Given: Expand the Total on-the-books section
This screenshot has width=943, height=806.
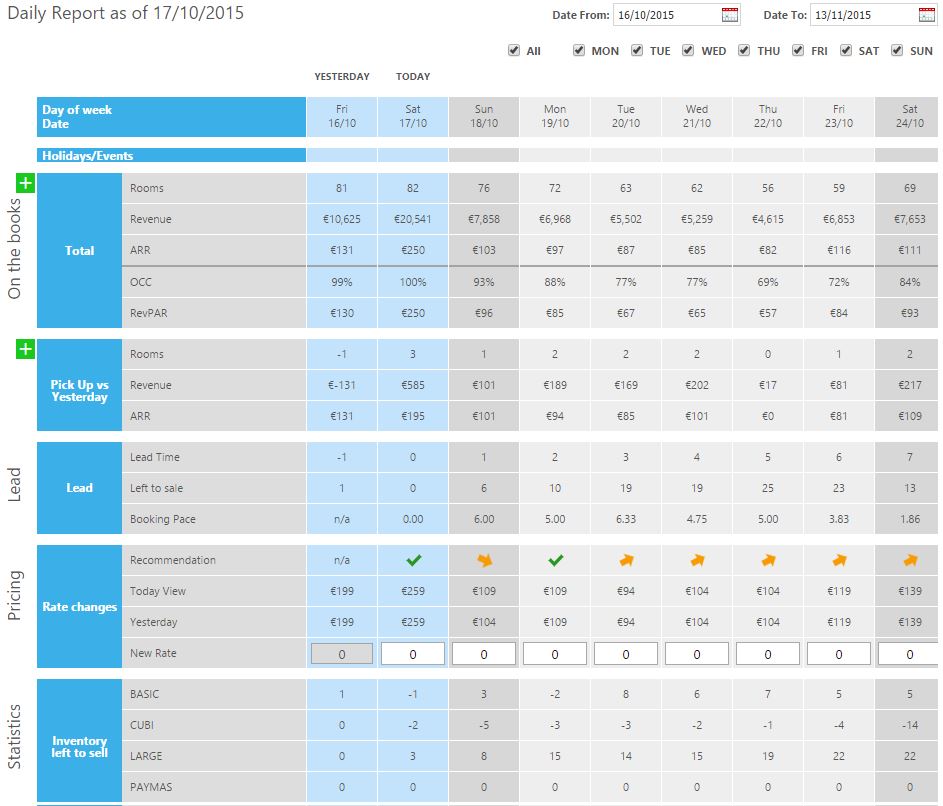Looking at the screenshot, I should [x=26, y=183].
